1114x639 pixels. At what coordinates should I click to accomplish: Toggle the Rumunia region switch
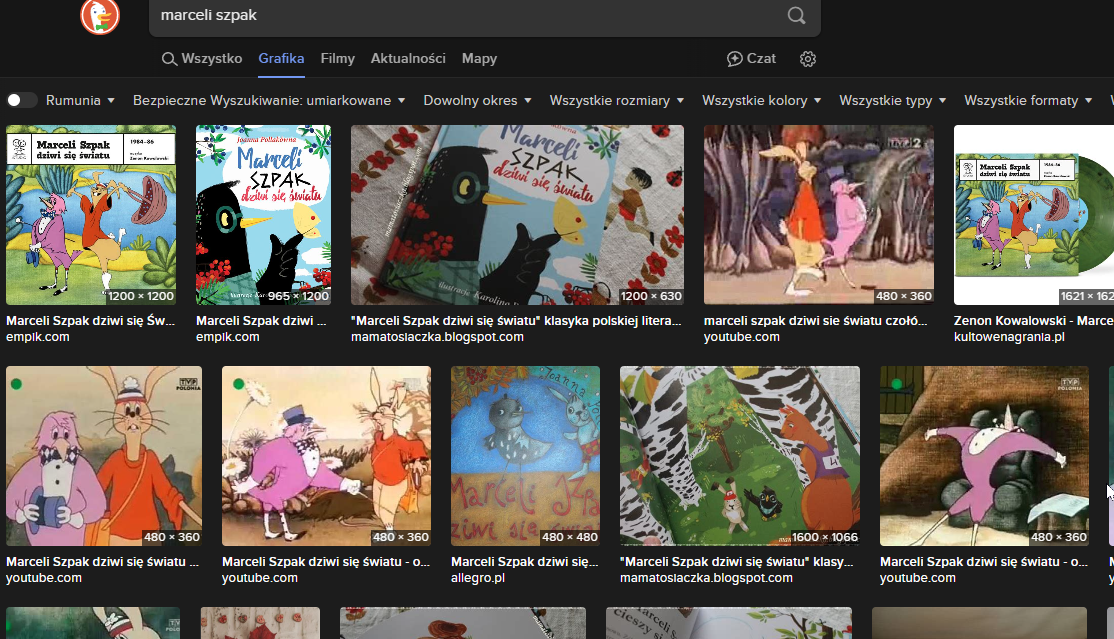[x=22, y=100]
